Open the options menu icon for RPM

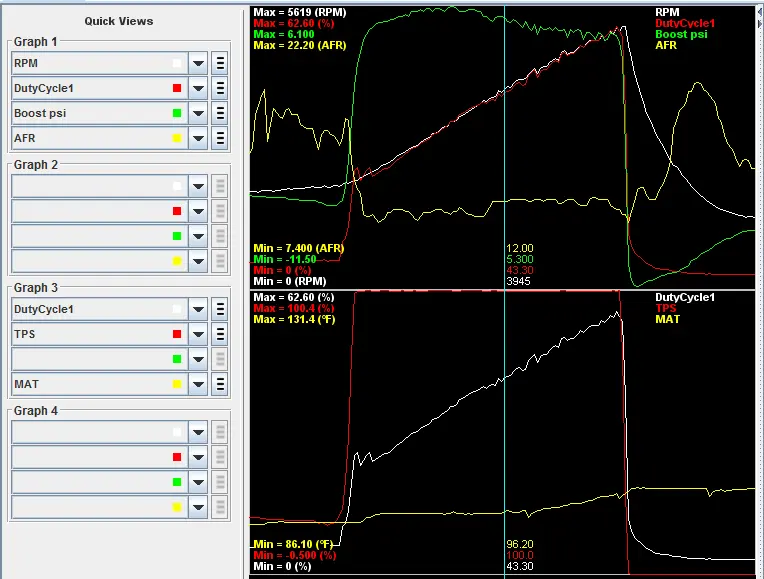[220, 63]
